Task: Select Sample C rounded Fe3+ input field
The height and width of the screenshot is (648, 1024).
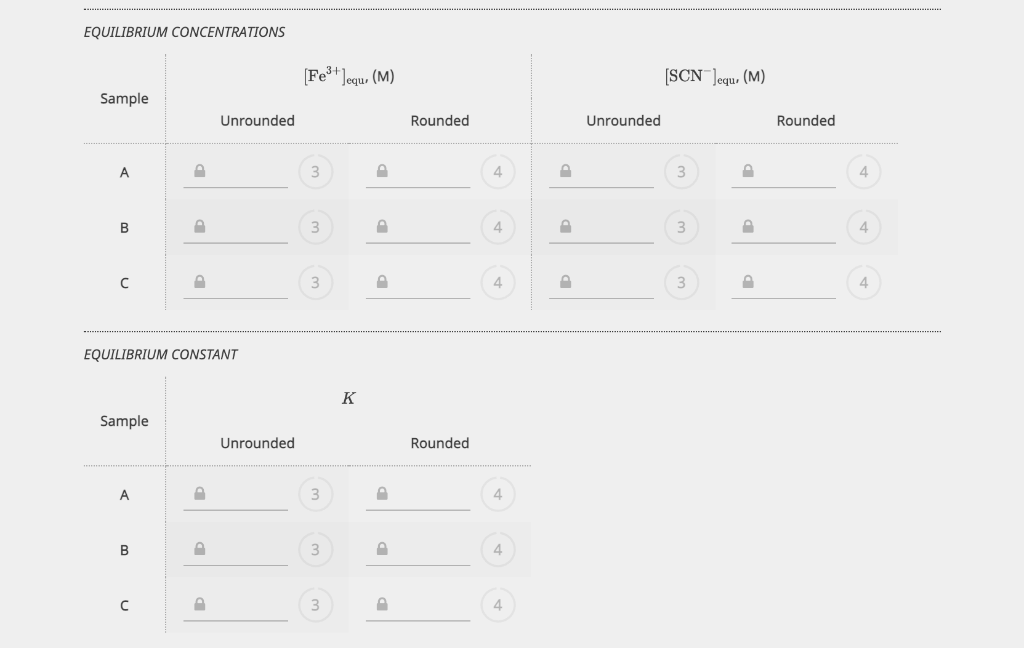Action: click(x=418, y=284)
